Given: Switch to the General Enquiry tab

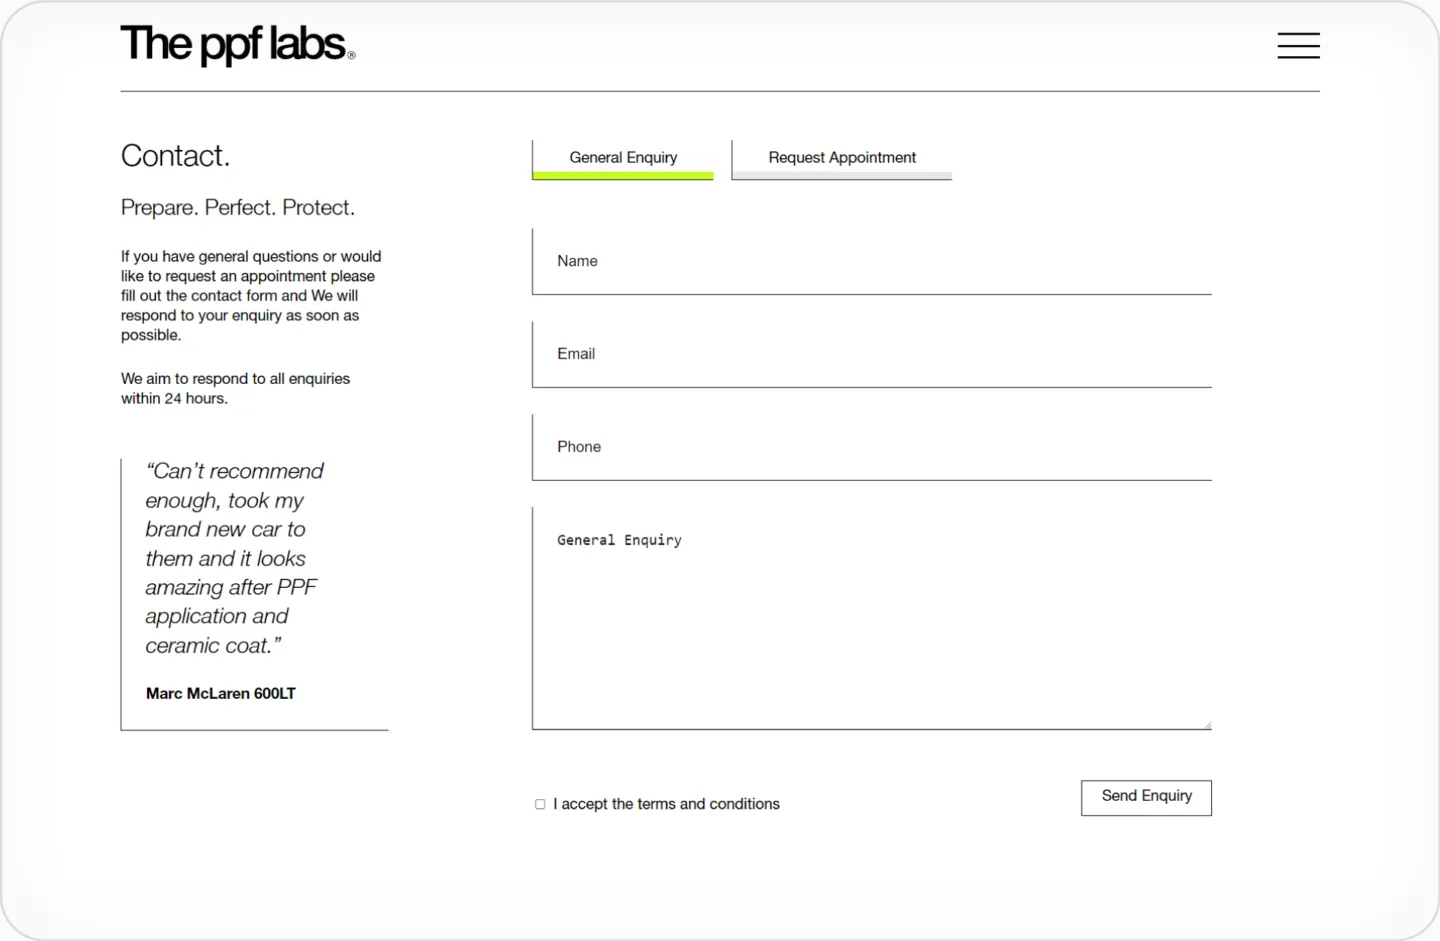Looking at the screenshot, I should [x=623, y=158].
